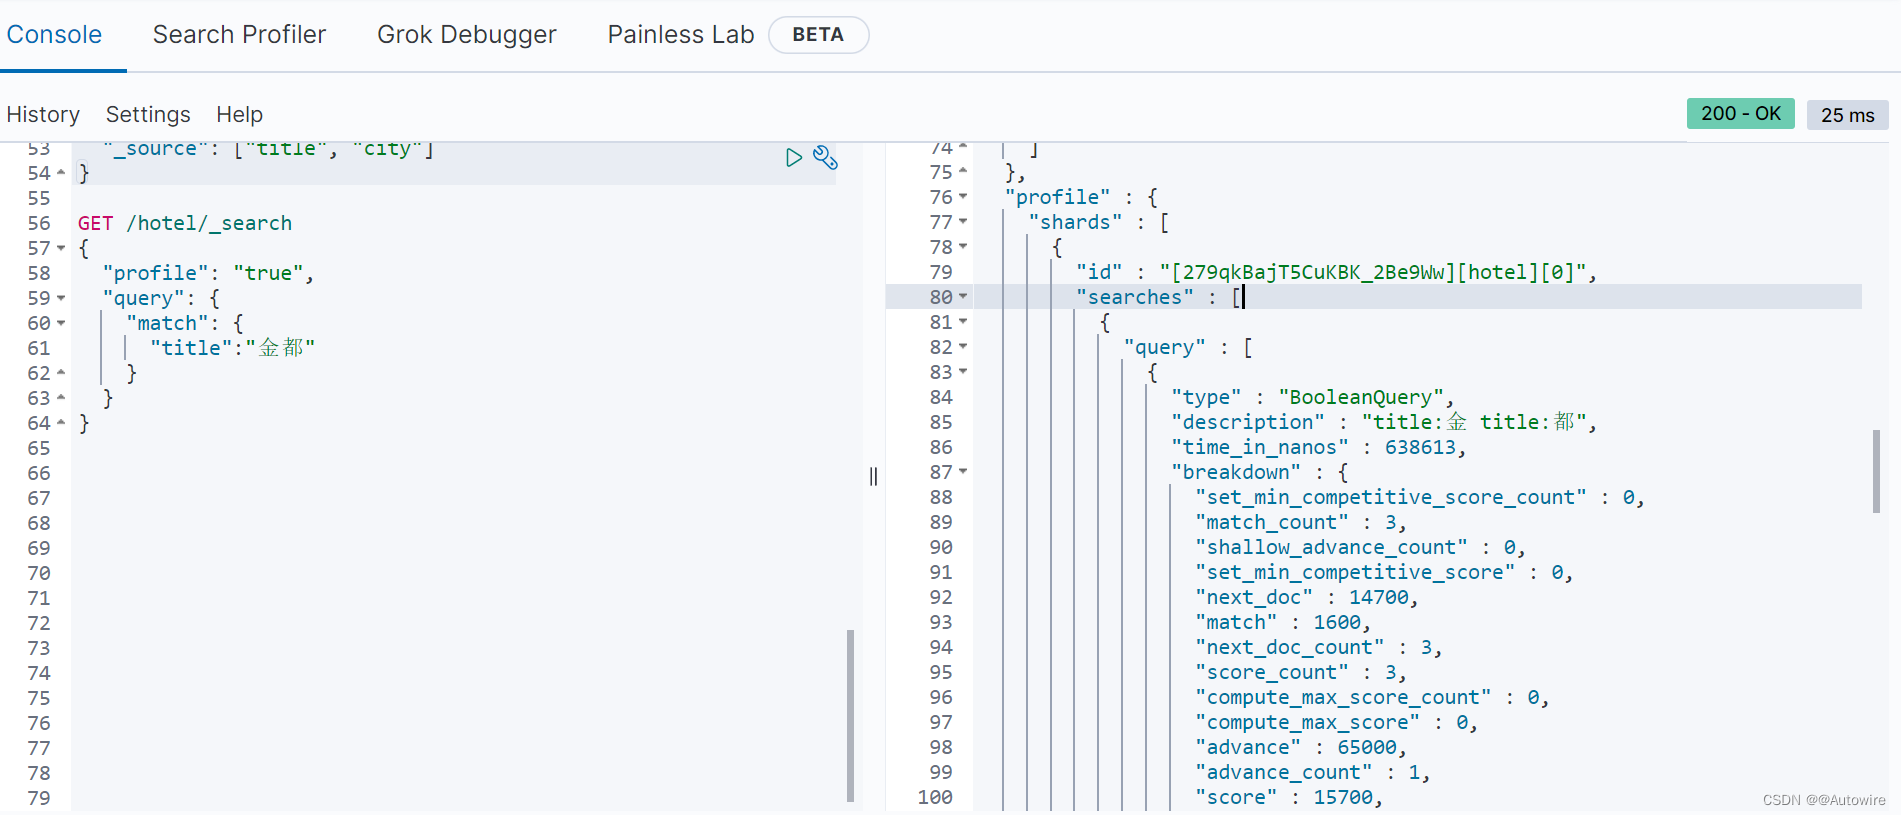
Task: Open the History menu
Action: [x=43, y=114]
